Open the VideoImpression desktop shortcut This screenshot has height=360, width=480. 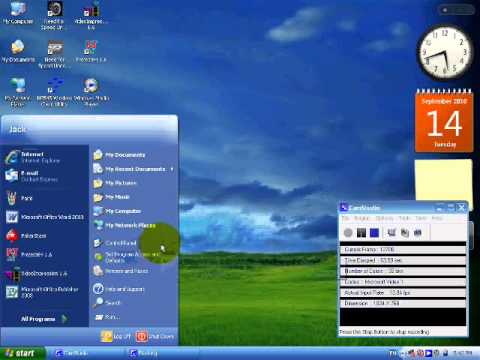click(x=91, y=15)
